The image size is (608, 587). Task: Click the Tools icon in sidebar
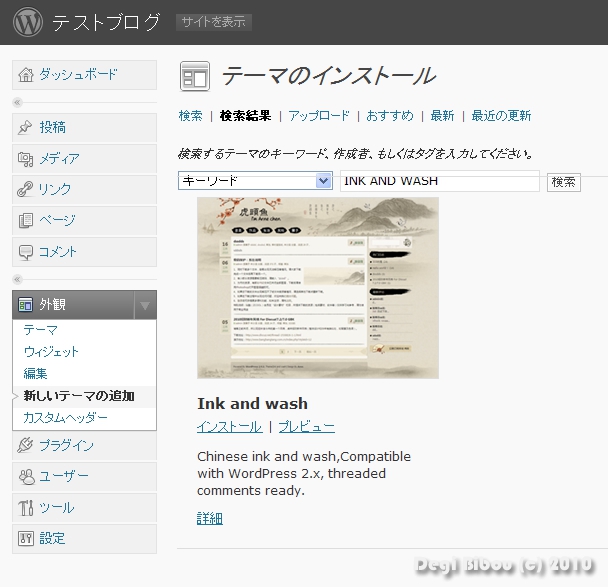point(26,508)
